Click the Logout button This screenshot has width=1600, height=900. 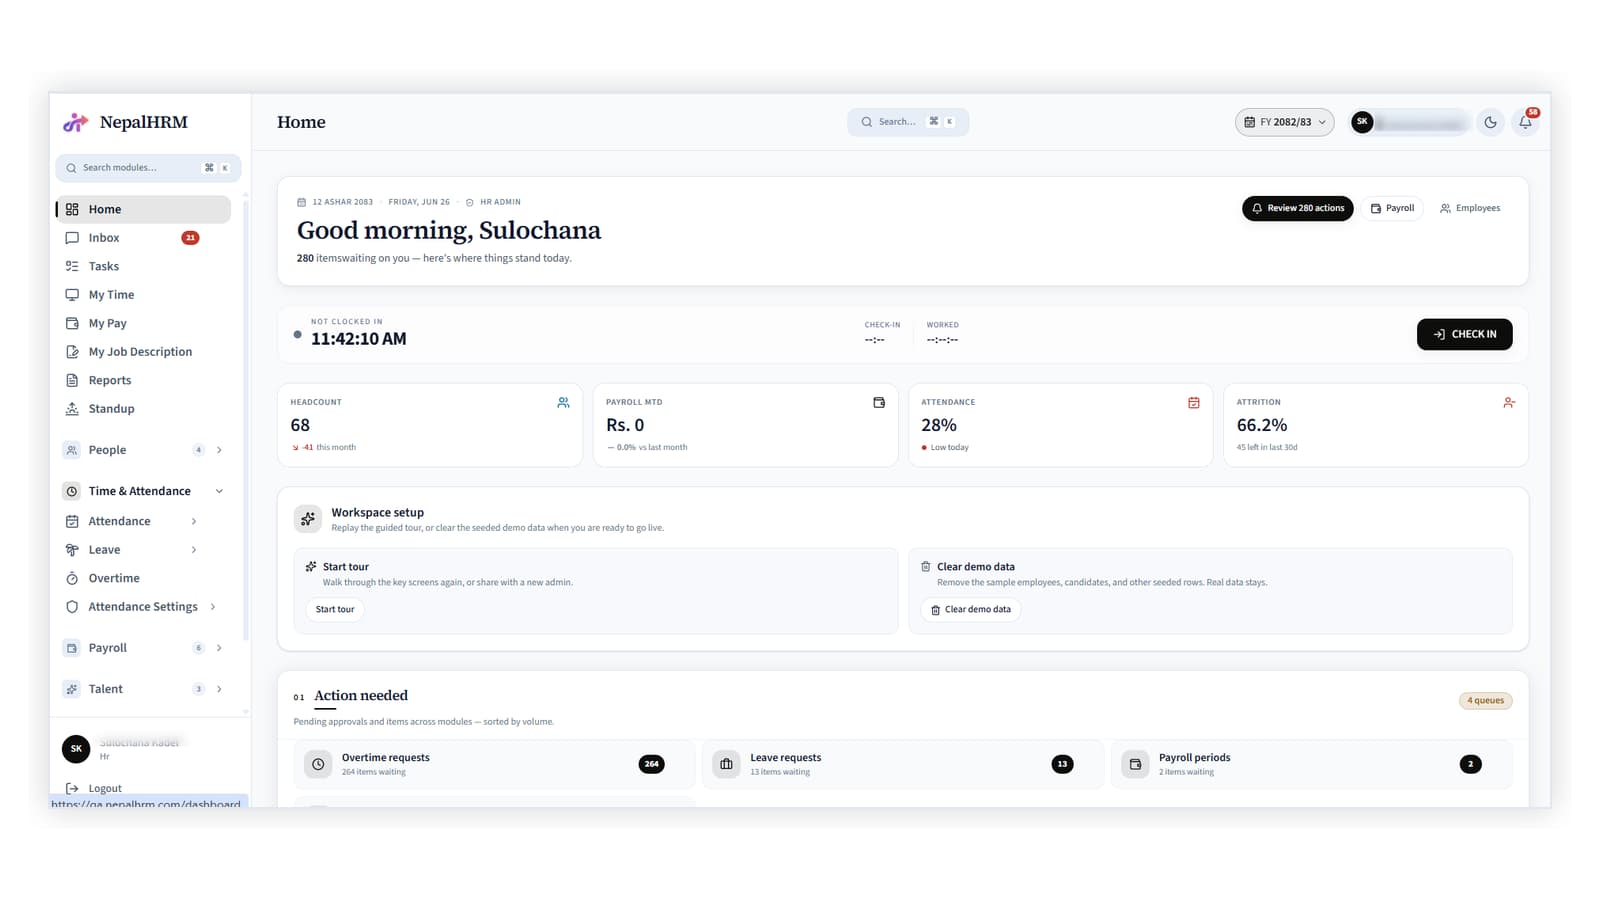click(93, 788)
